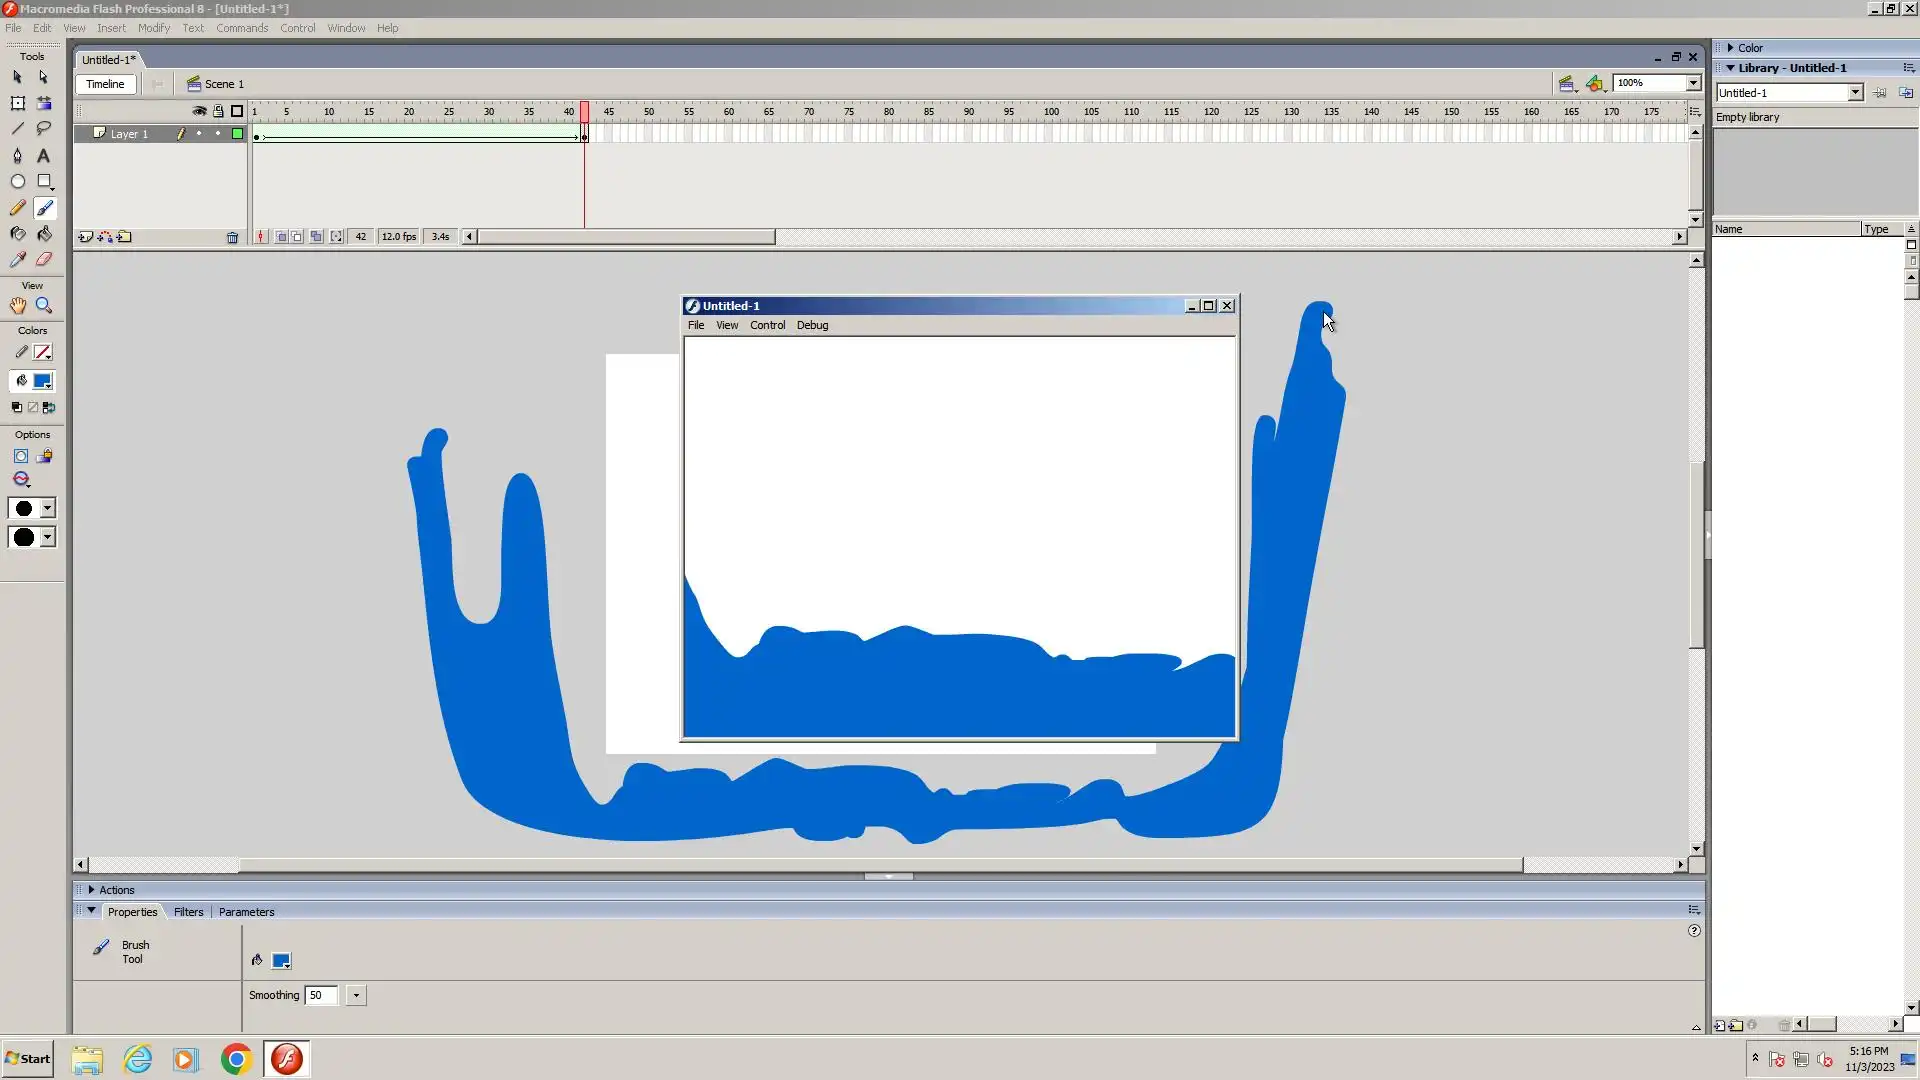Image resolution: width=1920 pixels, height=1080 pixels.
Task: Select the Eyedropper tool
Action: pyautogui.click(x=17, y=259)
